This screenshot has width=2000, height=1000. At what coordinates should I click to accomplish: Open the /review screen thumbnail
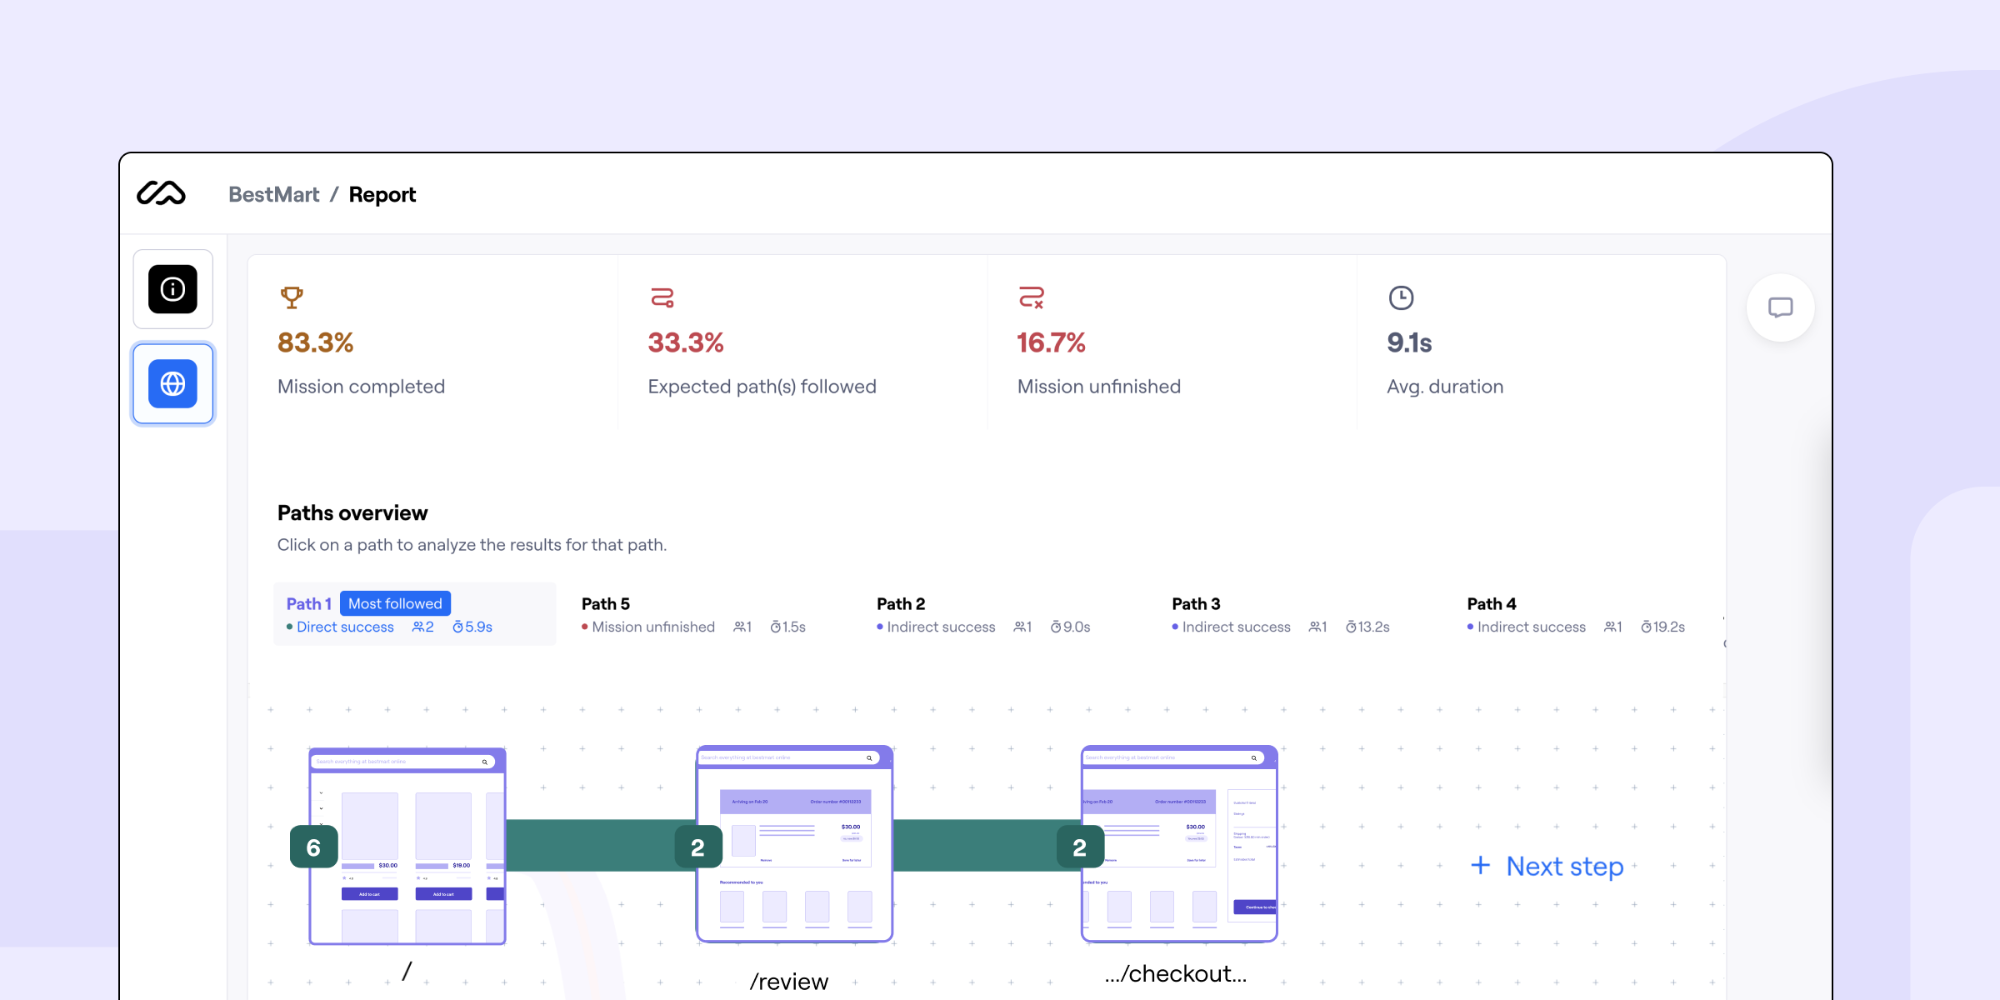794,844
